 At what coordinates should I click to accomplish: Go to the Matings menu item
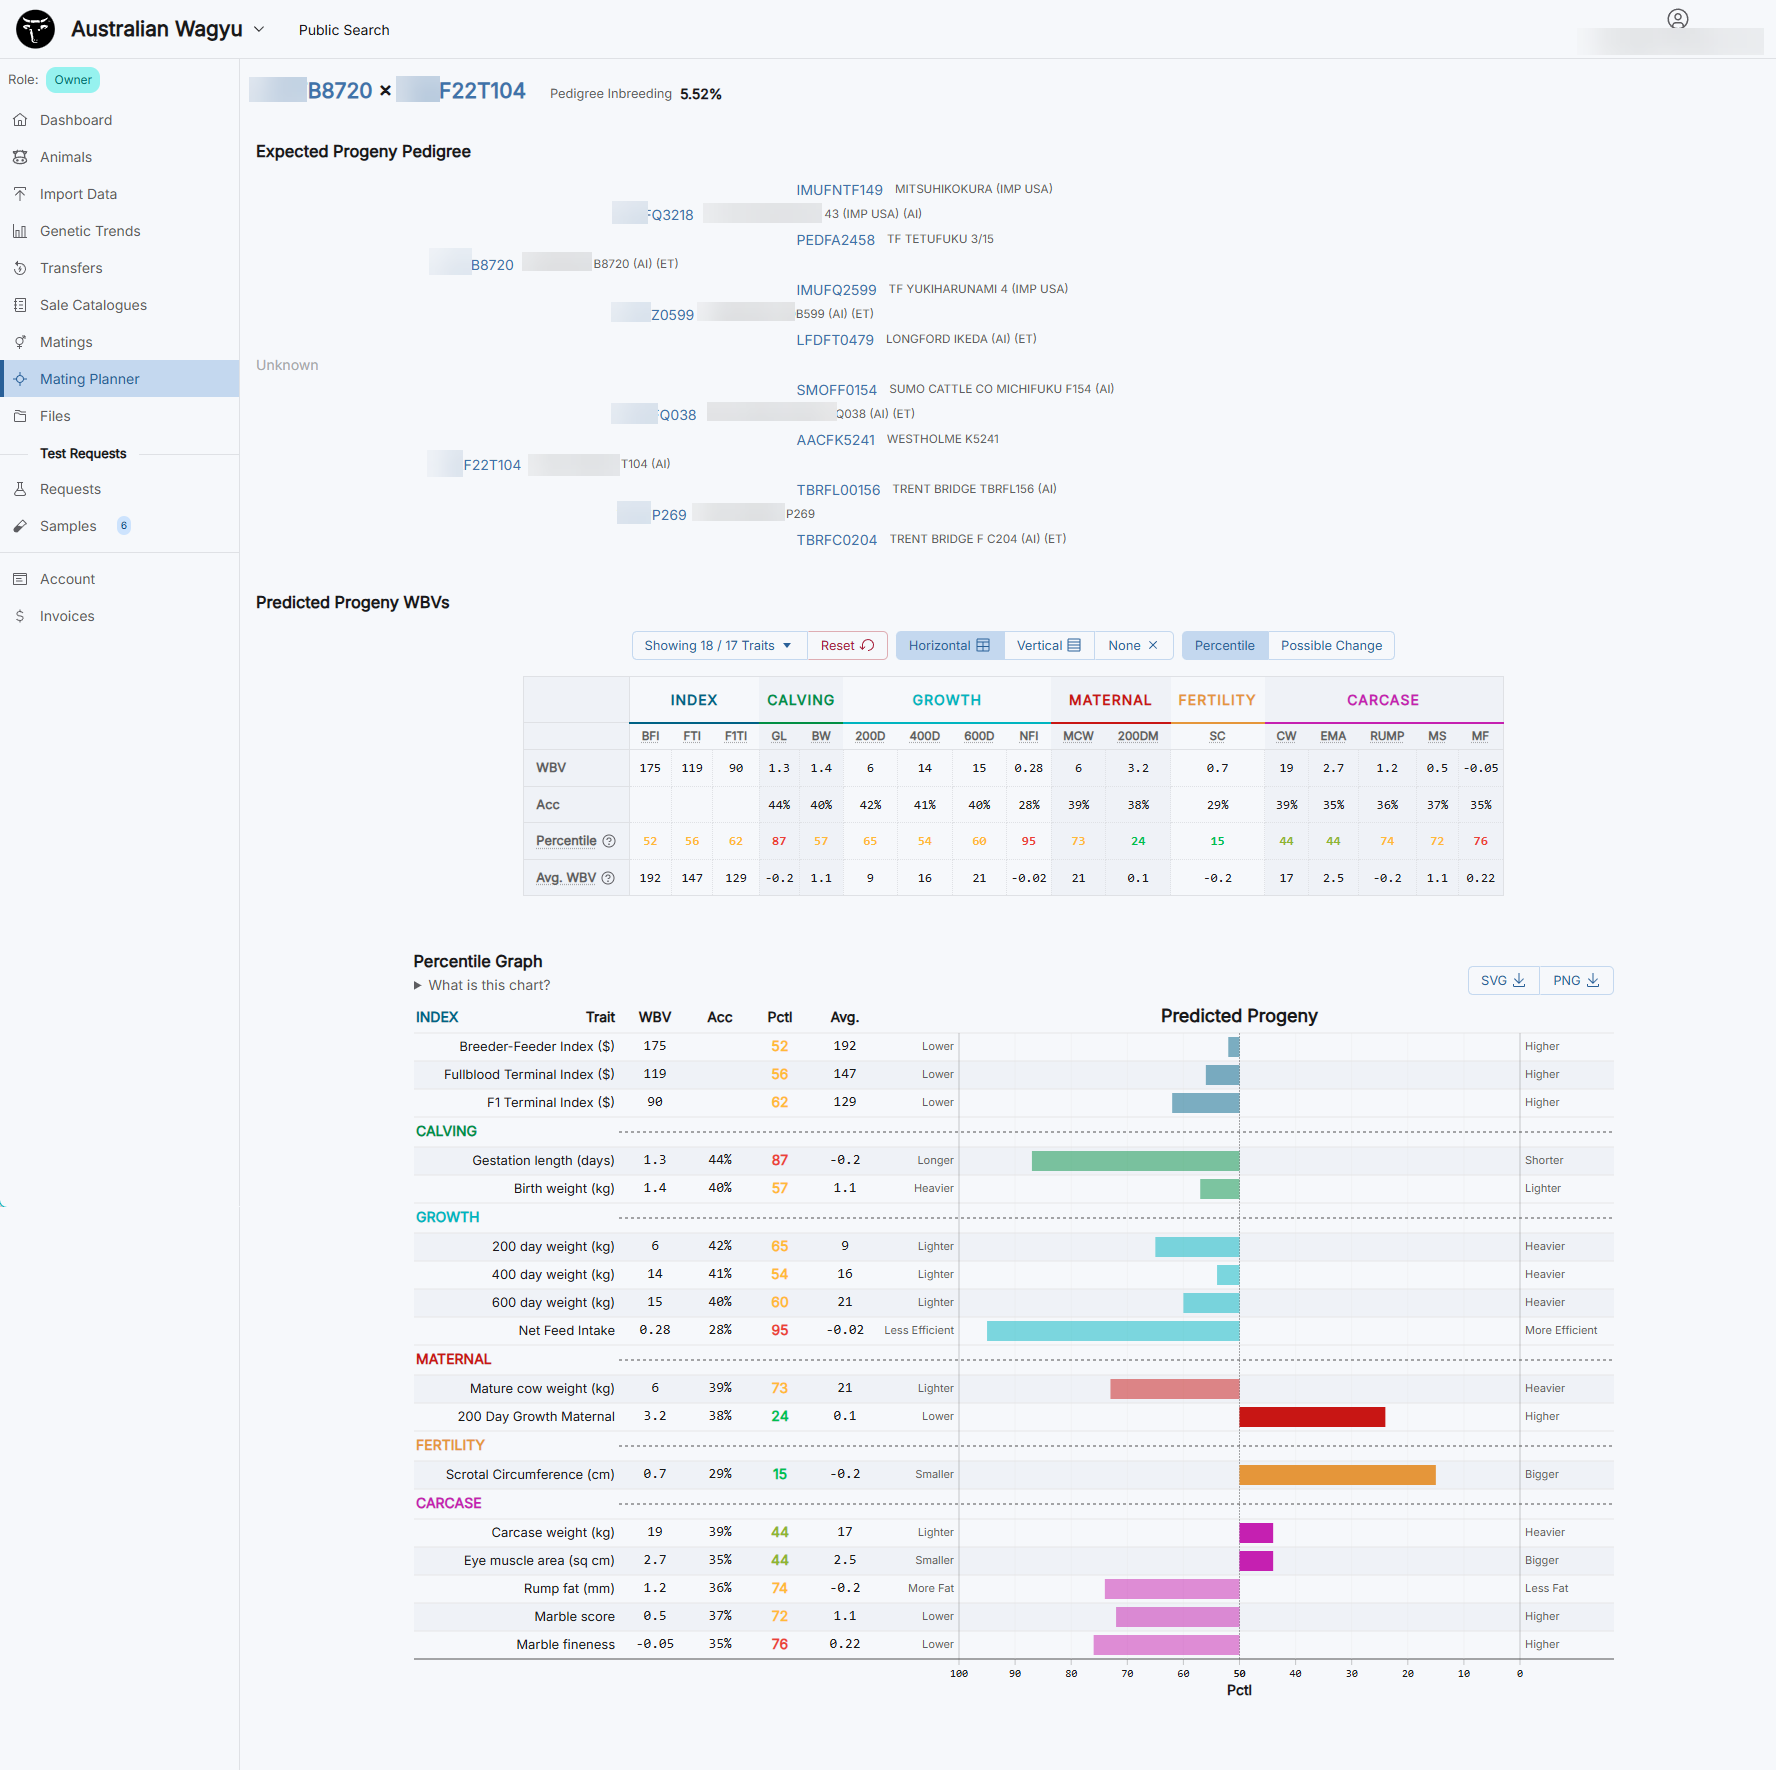tap(66, 342)
